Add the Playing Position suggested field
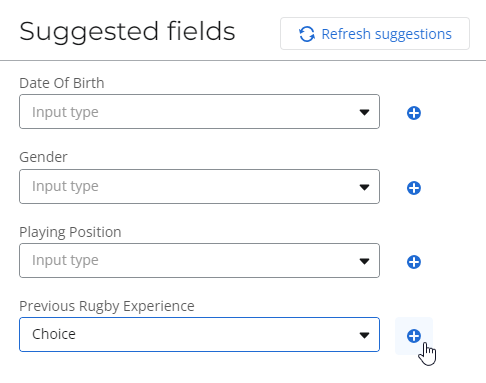Image resolution: width=486 pixels, height=383 pixels. 414,262
